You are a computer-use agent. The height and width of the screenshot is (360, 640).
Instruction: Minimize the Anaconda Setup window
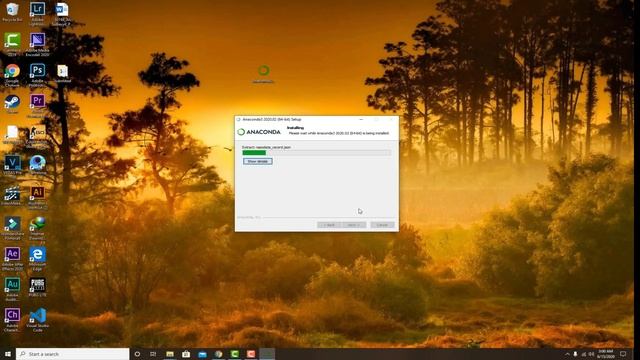pyautogui.click(x=361, y=120)
